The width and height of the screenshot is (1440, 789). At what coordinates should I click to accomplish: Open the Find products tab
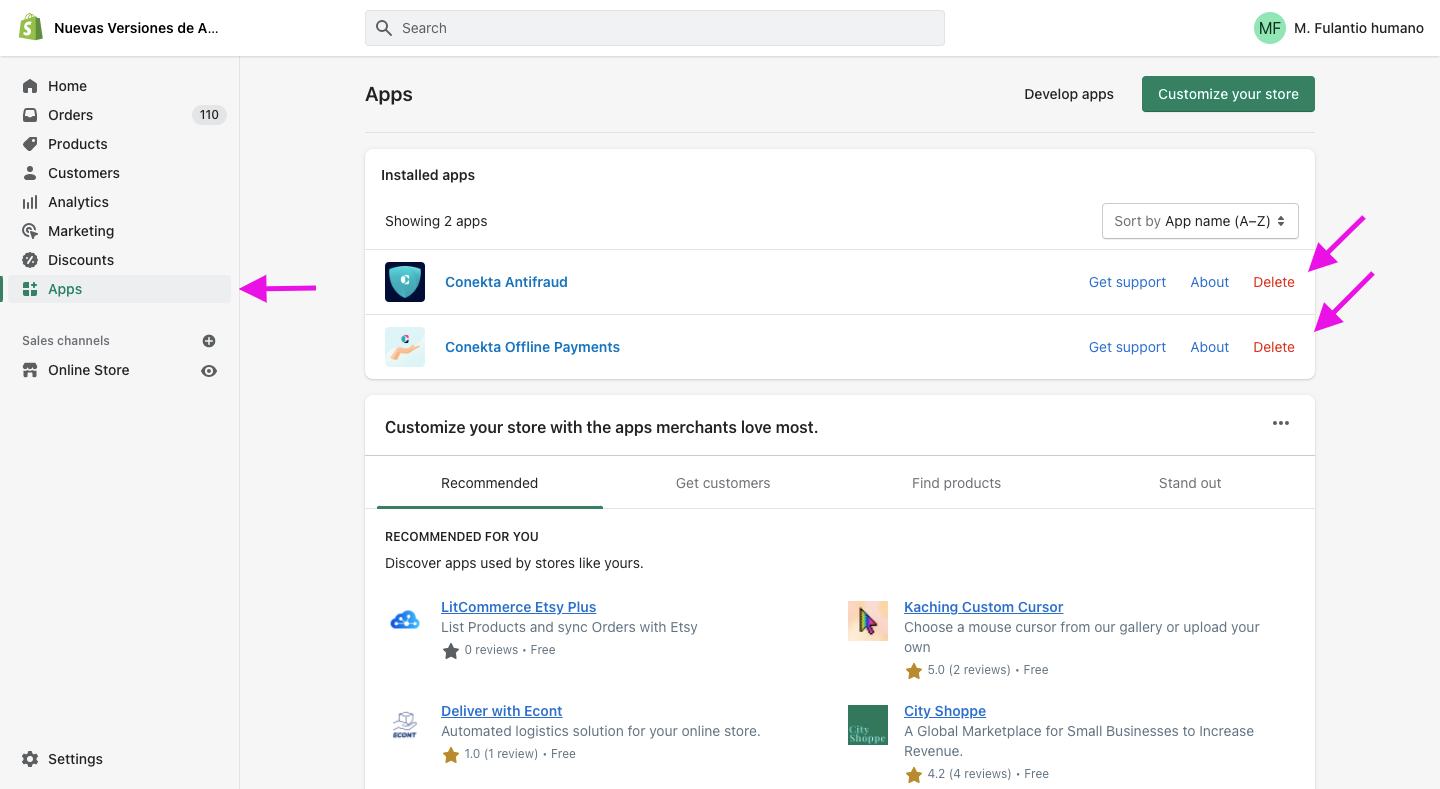click(956, 483)
